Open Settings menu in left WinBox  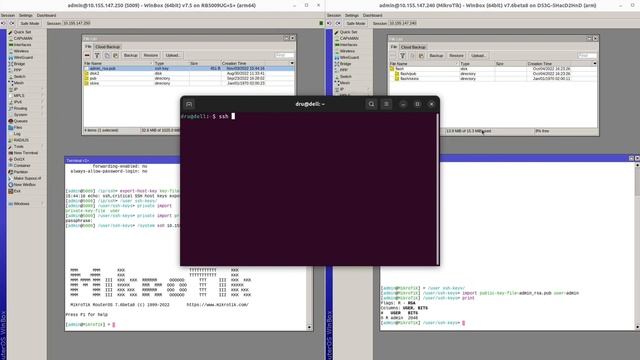click(x=26, y=15)
